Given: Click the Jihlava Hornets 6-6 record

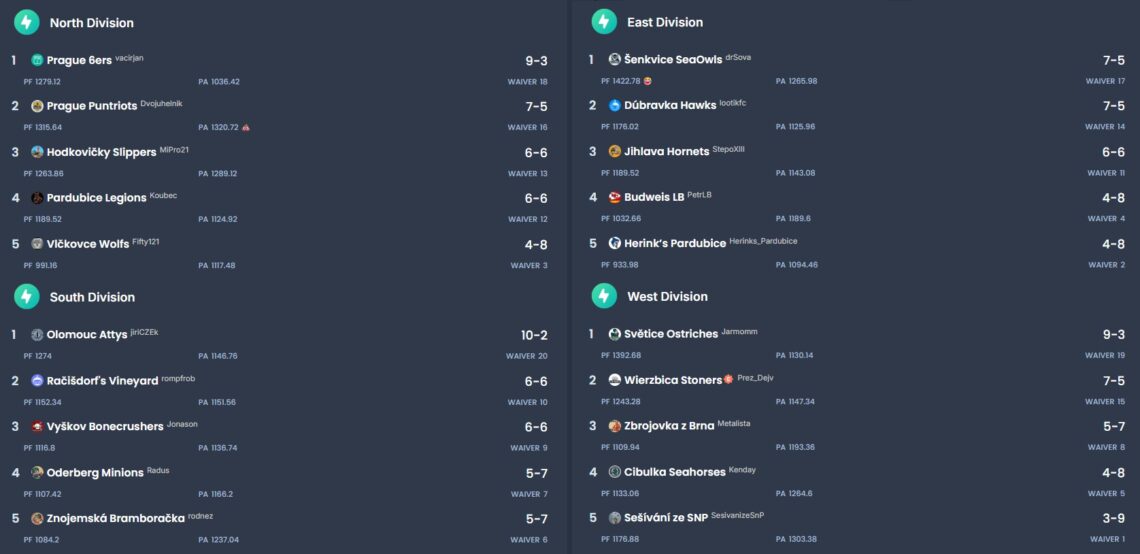Looking at the screenshot, I should pos(1113,152).
